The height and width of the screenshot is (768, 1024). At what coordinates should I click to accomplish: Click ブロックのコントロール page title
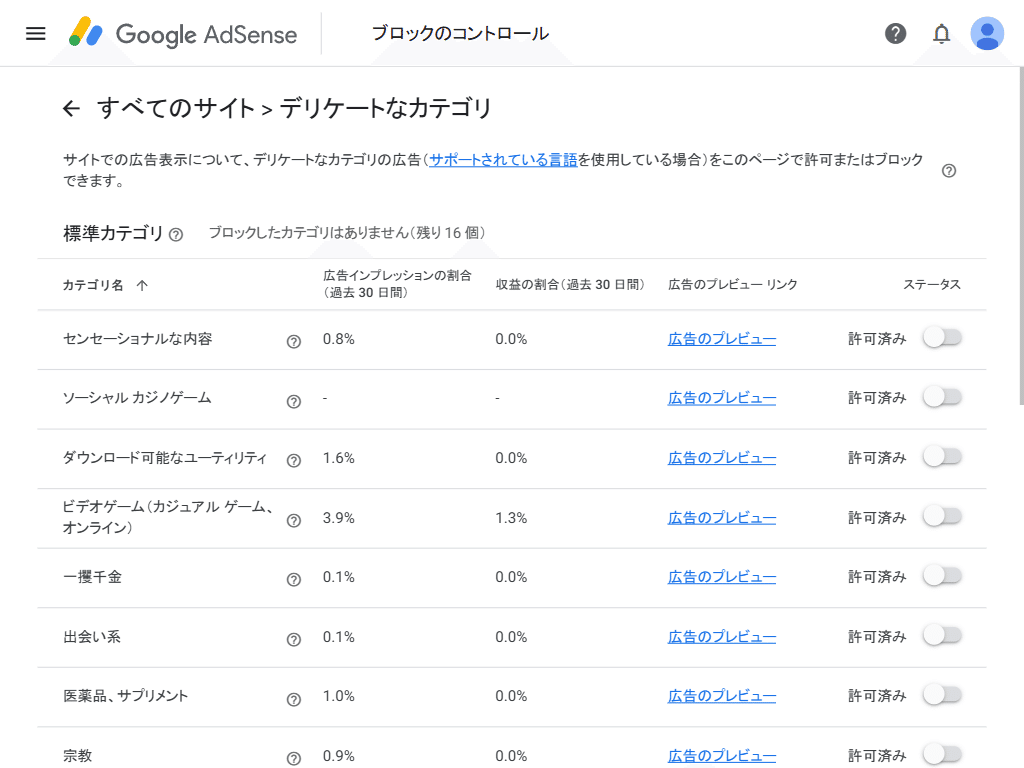point(460,33)
